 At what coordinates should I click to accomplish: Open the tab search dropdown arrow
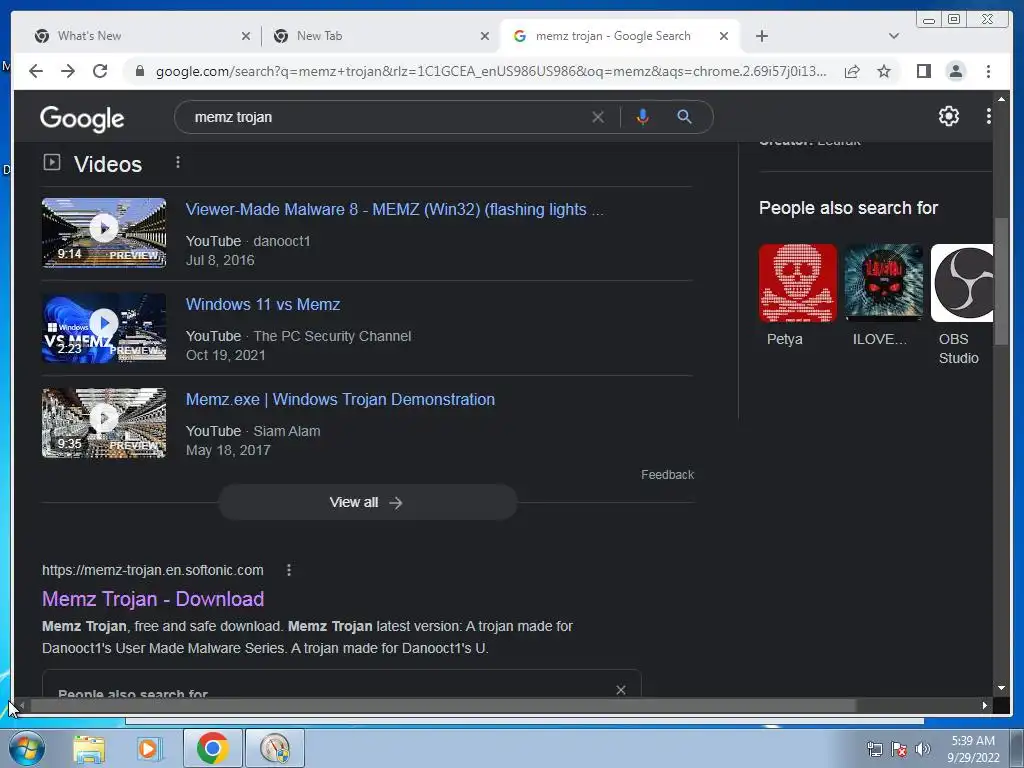click(x=893, y=36)
